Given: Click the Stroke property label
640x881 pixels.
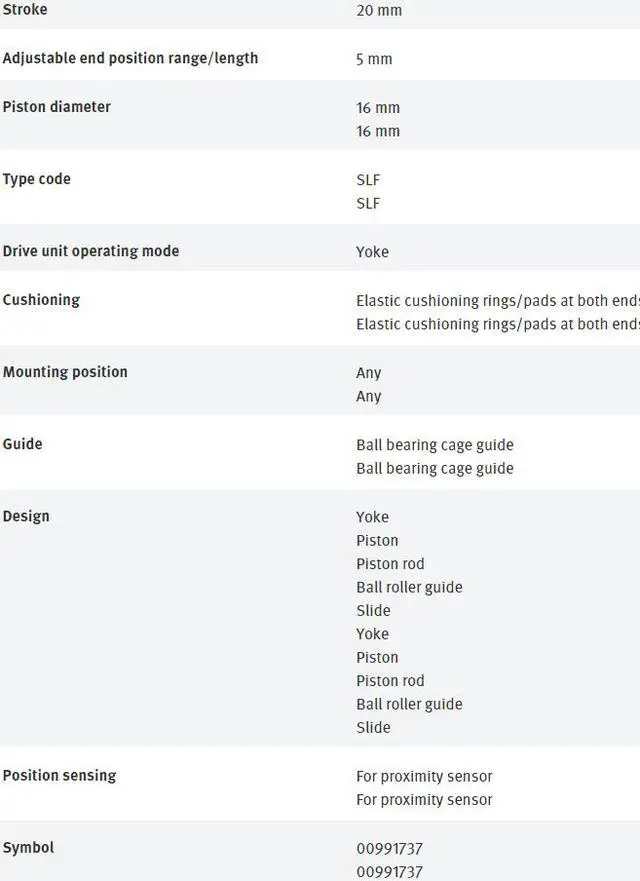Looking at the screenshot, I should pyautogui.click(x=25, y=10).
